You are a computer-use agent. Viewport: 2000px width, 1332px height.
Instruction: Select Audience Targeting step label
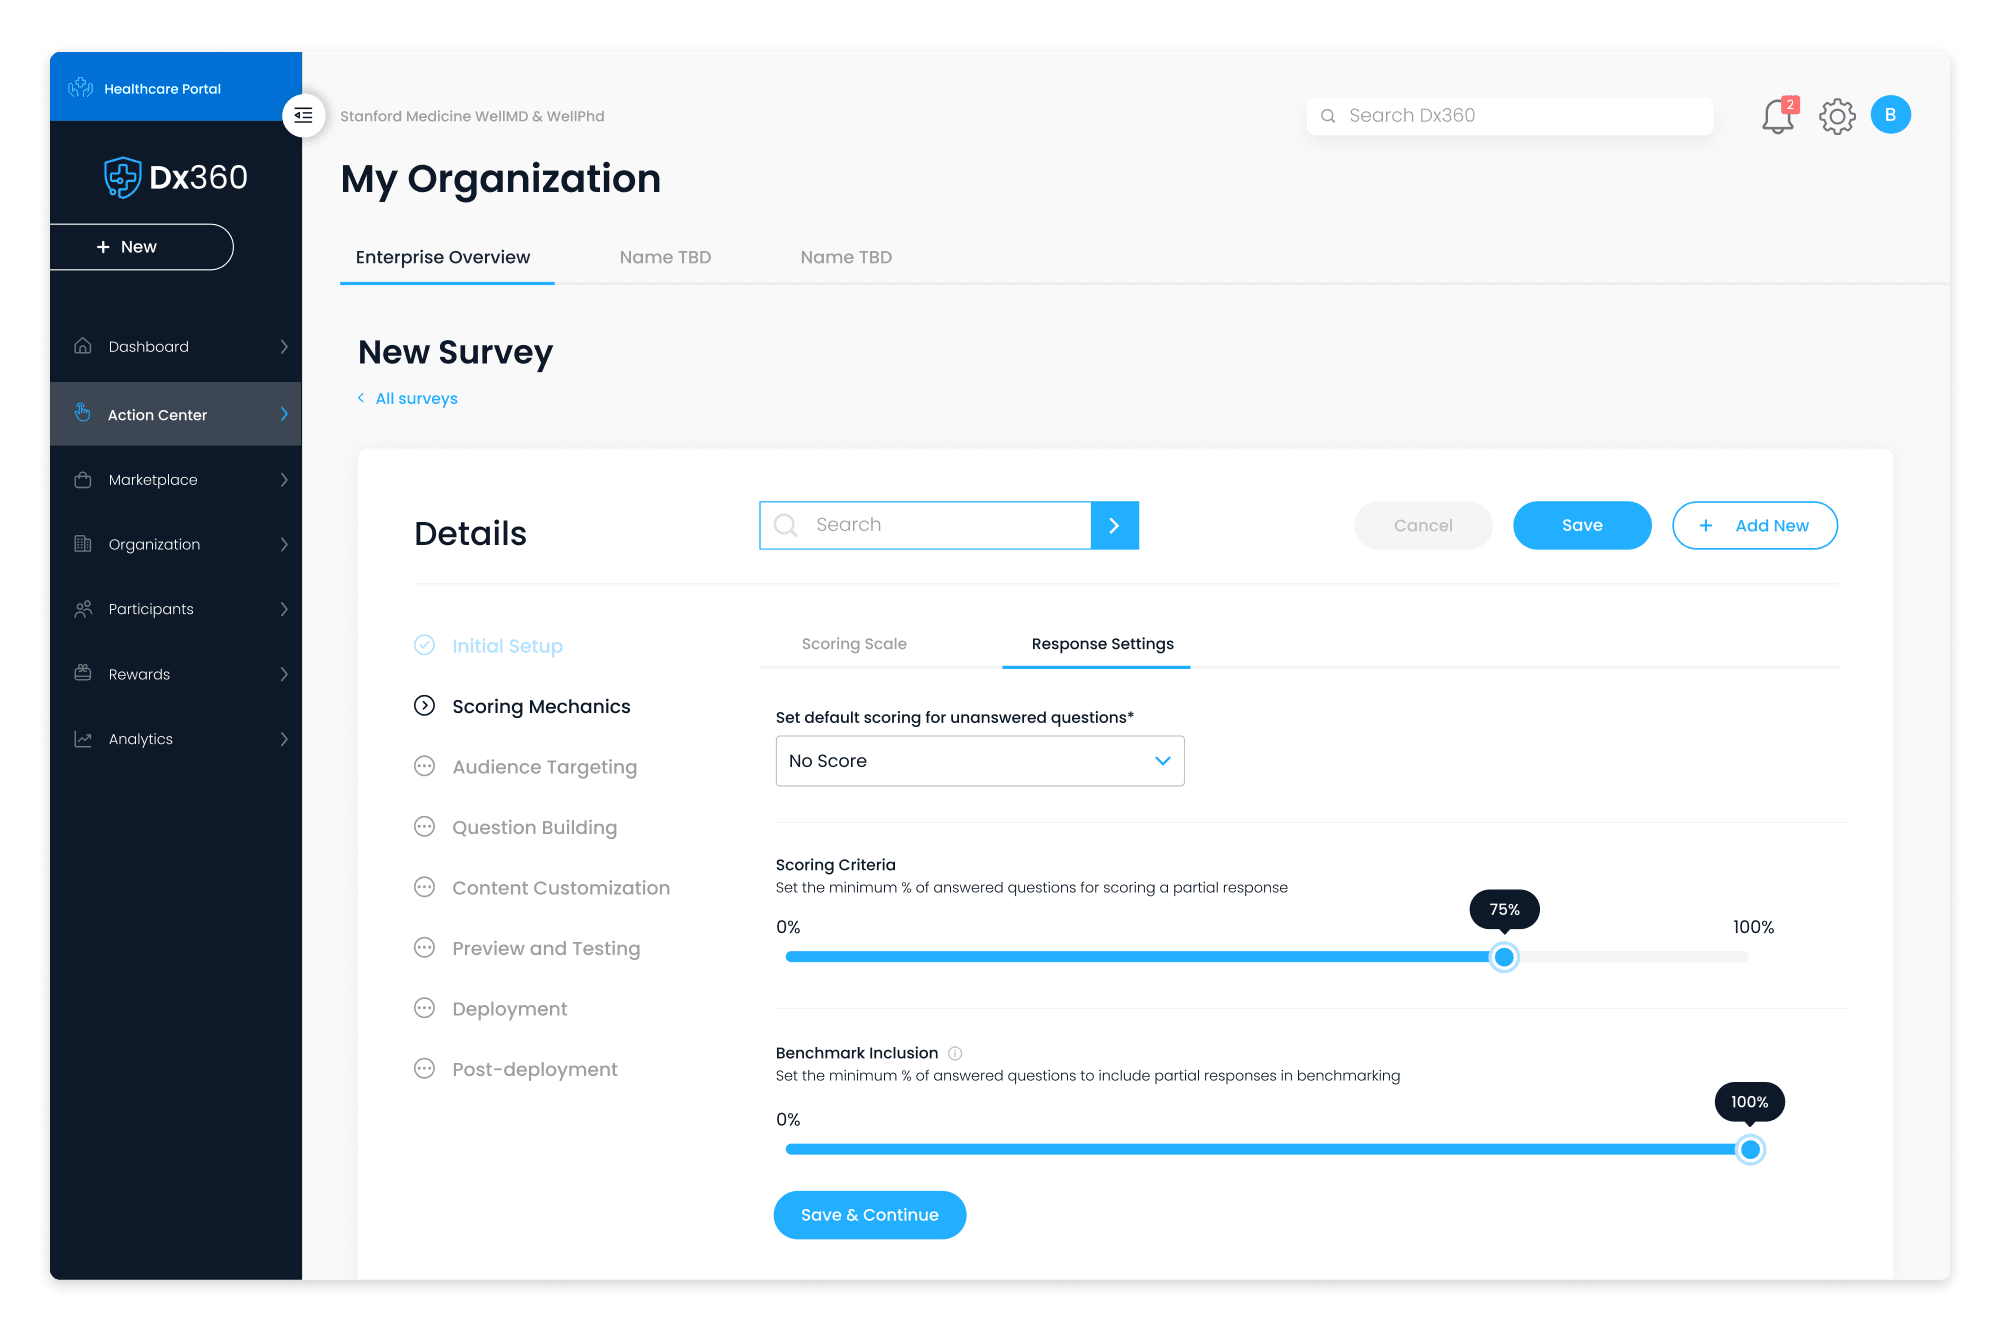pyautogui.click(x=544, y=767)
